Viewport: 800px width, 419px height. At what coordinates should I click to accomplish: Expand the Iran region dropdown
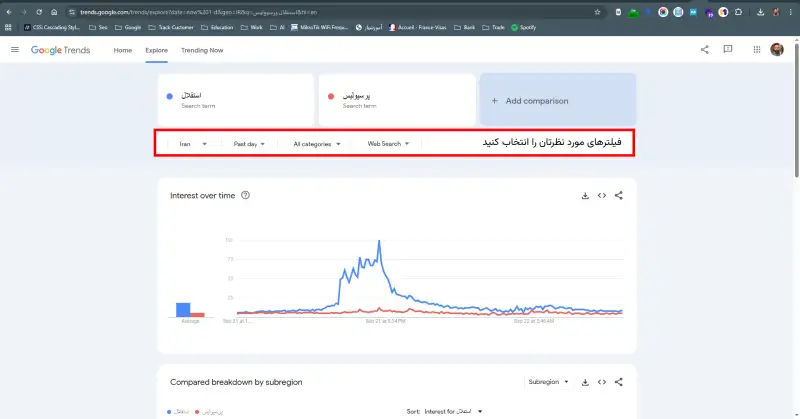192,144
